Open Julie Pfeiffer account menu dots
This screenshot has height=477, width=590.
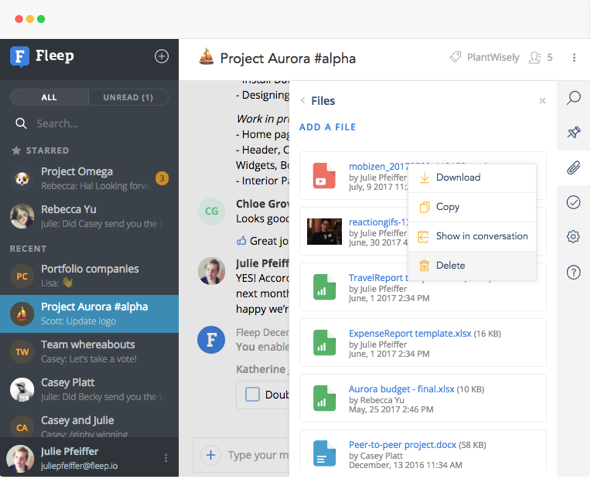166,458
